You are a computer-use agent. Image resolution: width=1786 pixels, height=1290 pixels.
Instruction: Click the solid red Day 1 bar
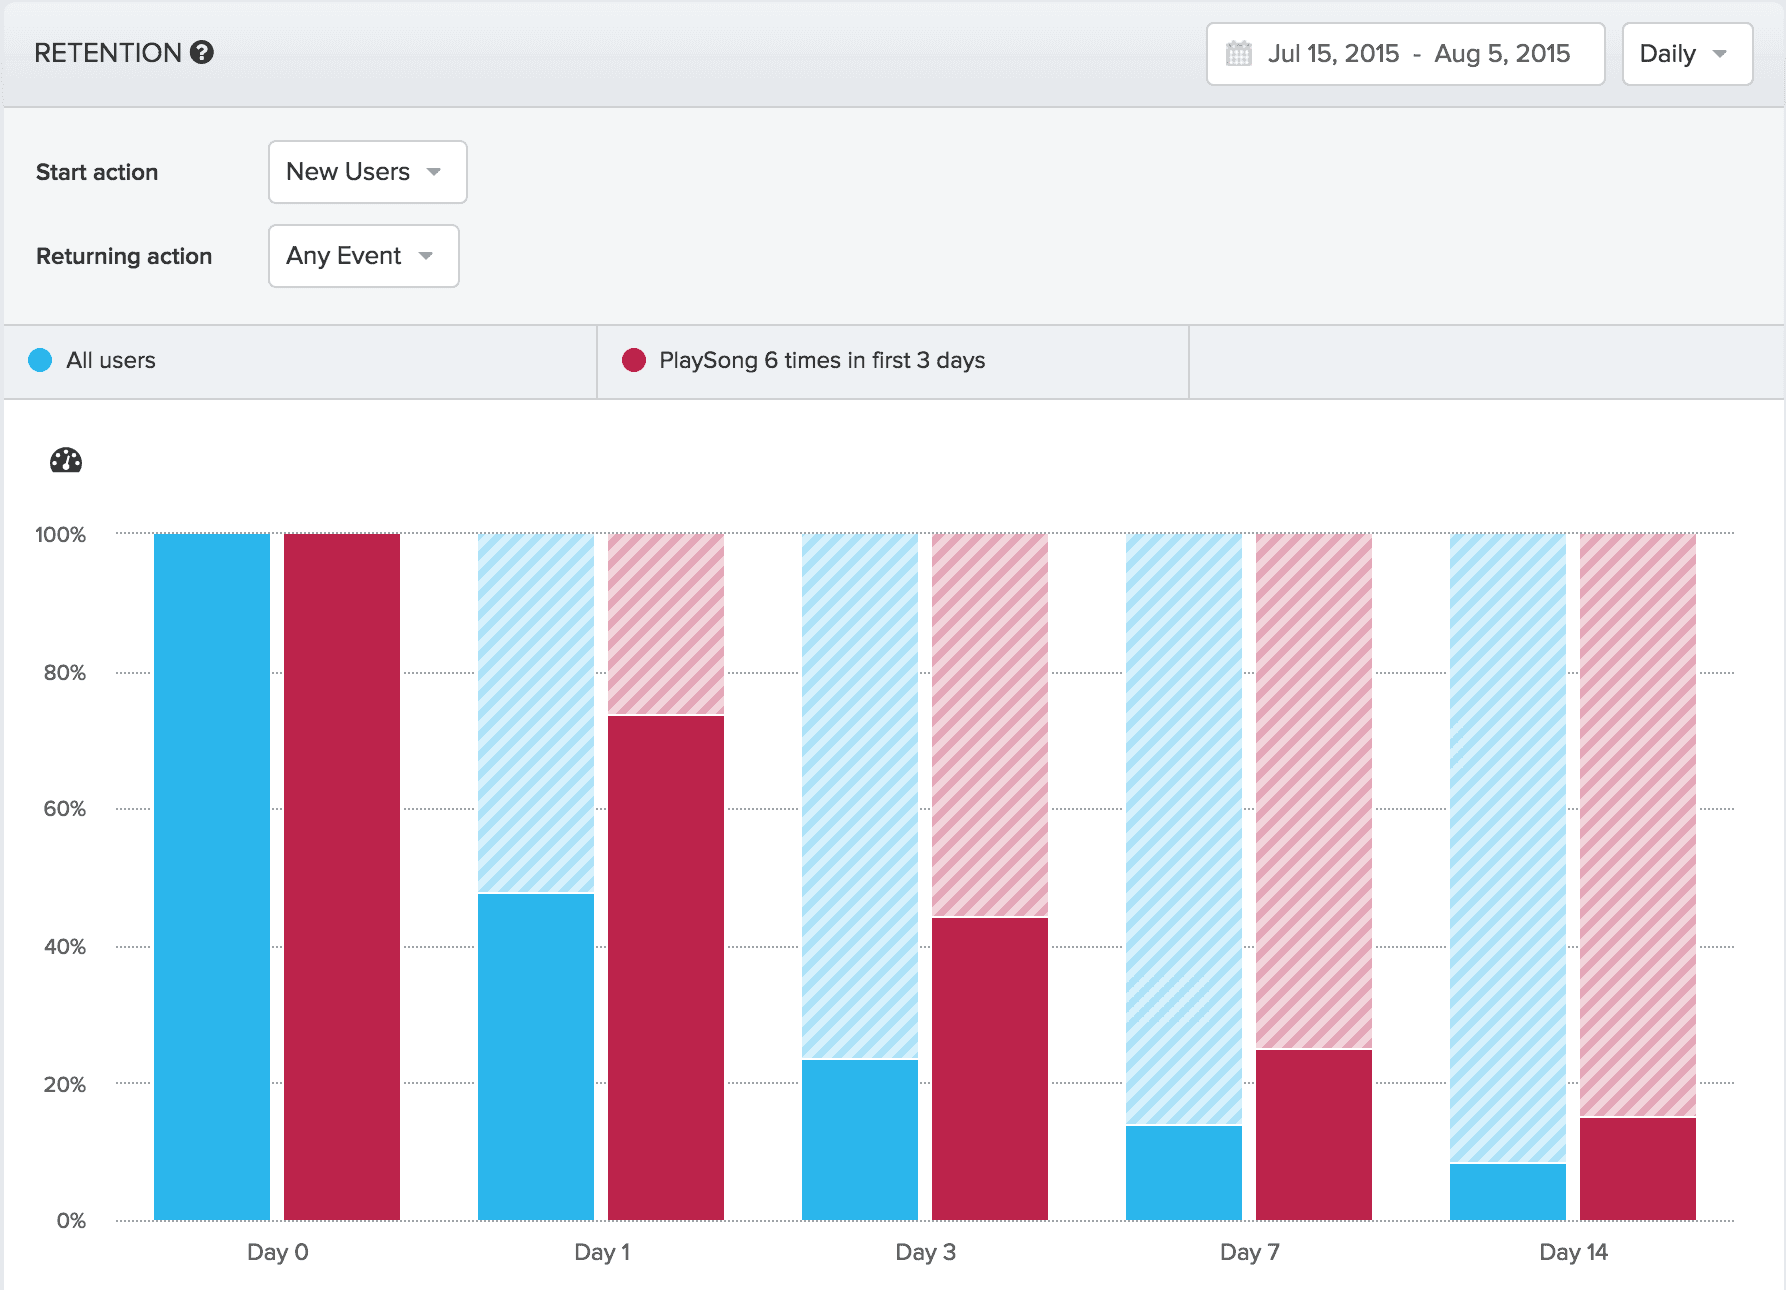tap(666, 967)
